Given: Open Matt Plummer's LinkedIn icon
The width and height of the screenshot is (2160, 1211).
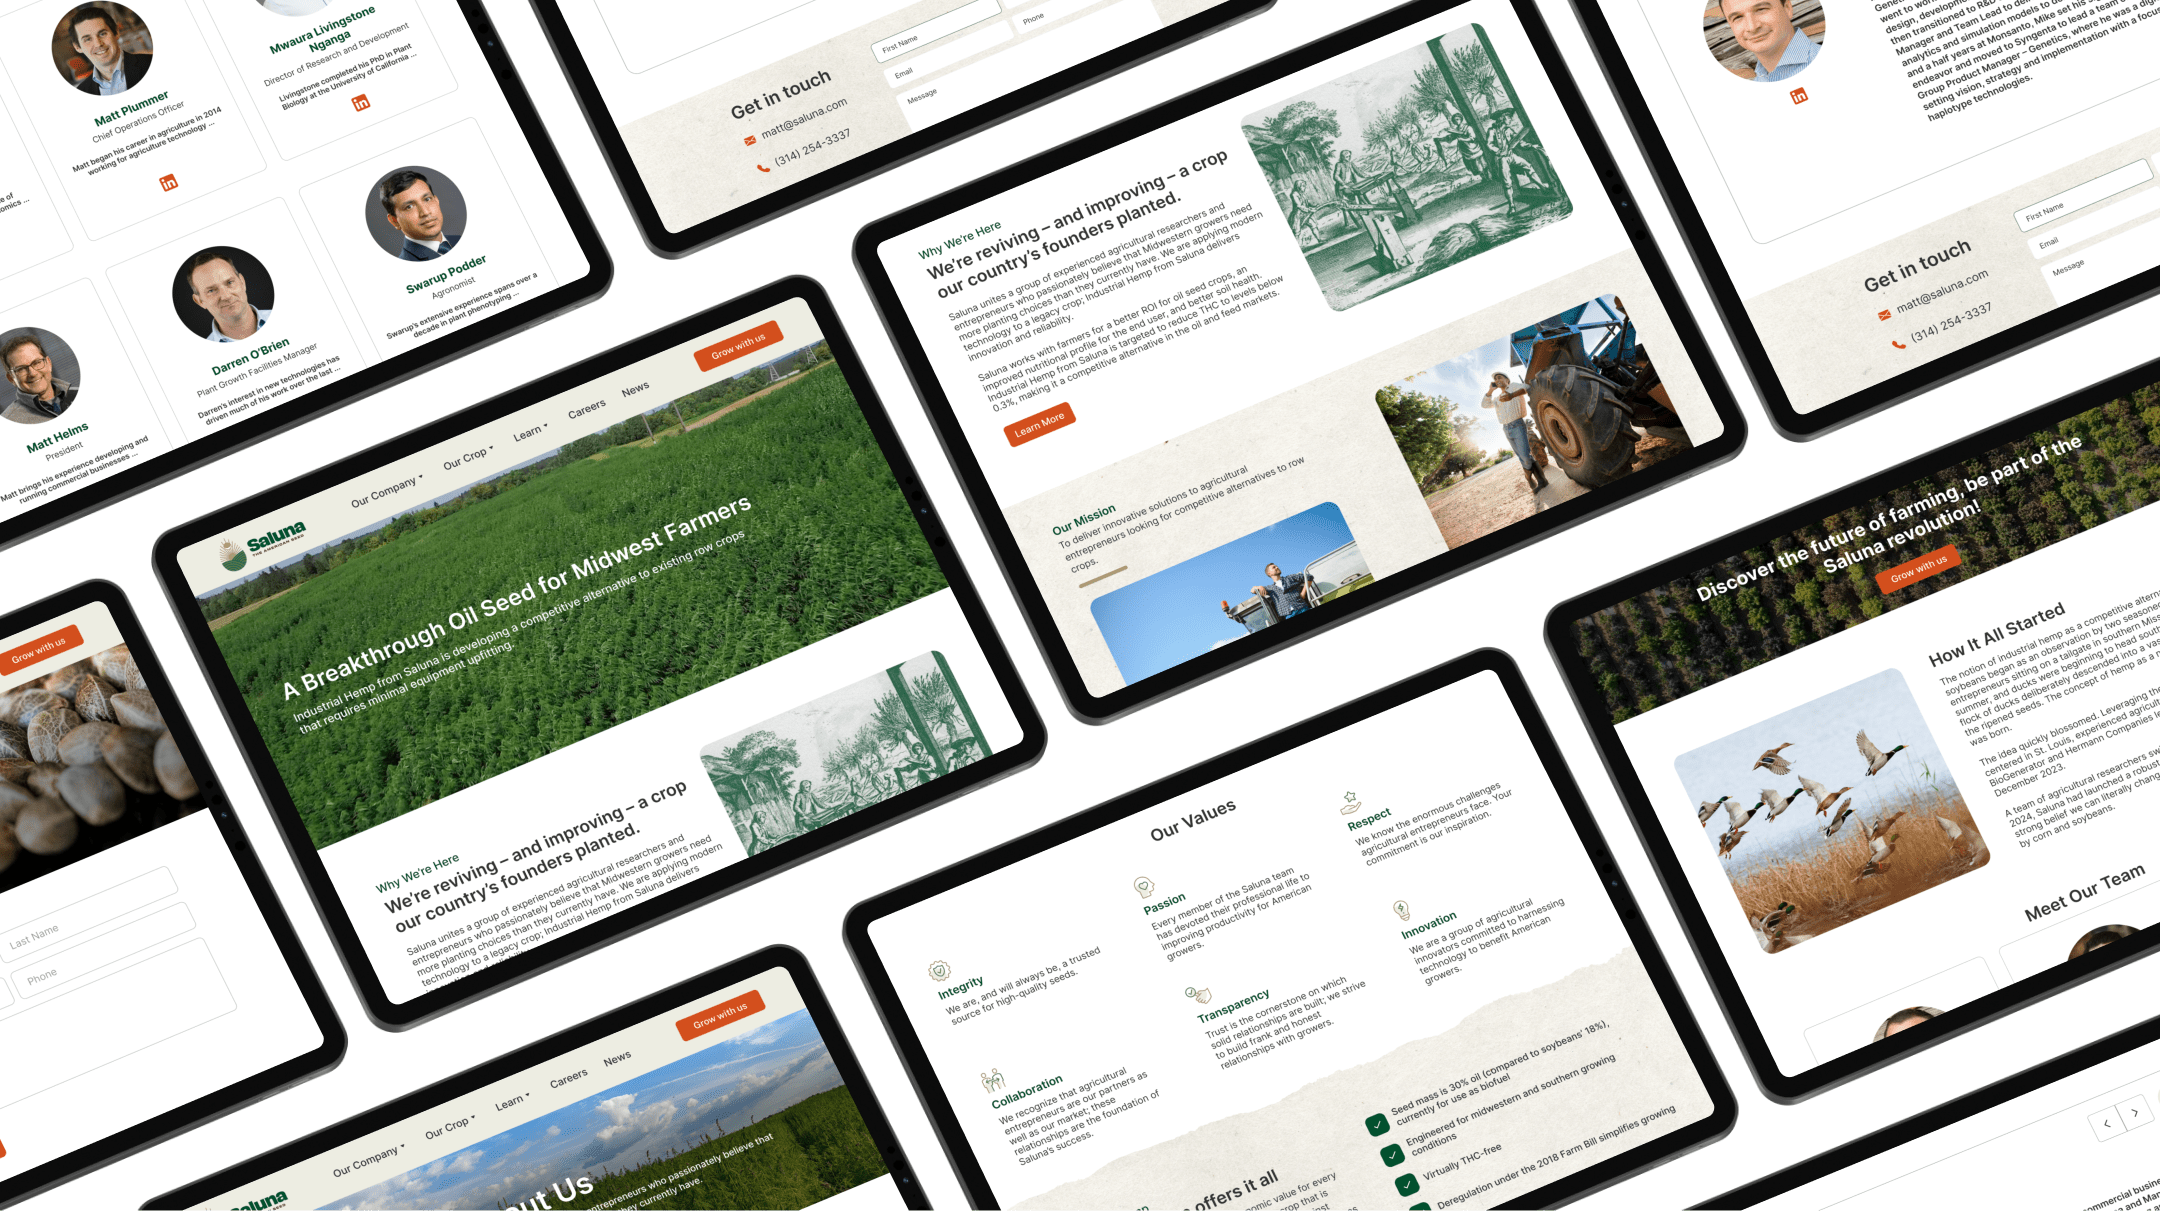Looking at the screenshot, I should pyautogui.click(x=169, y=182).
